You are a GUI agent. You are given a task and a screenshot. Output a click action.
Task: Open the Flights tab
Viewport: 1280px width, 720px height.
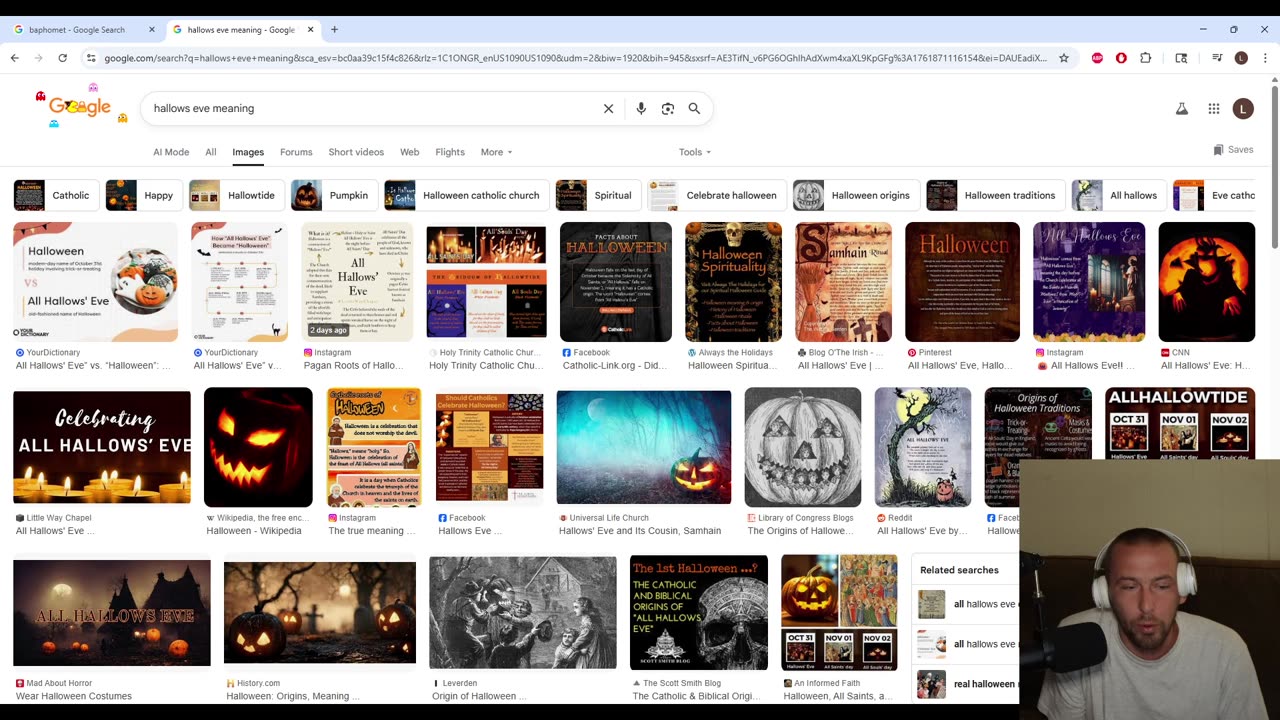[450, 152]
